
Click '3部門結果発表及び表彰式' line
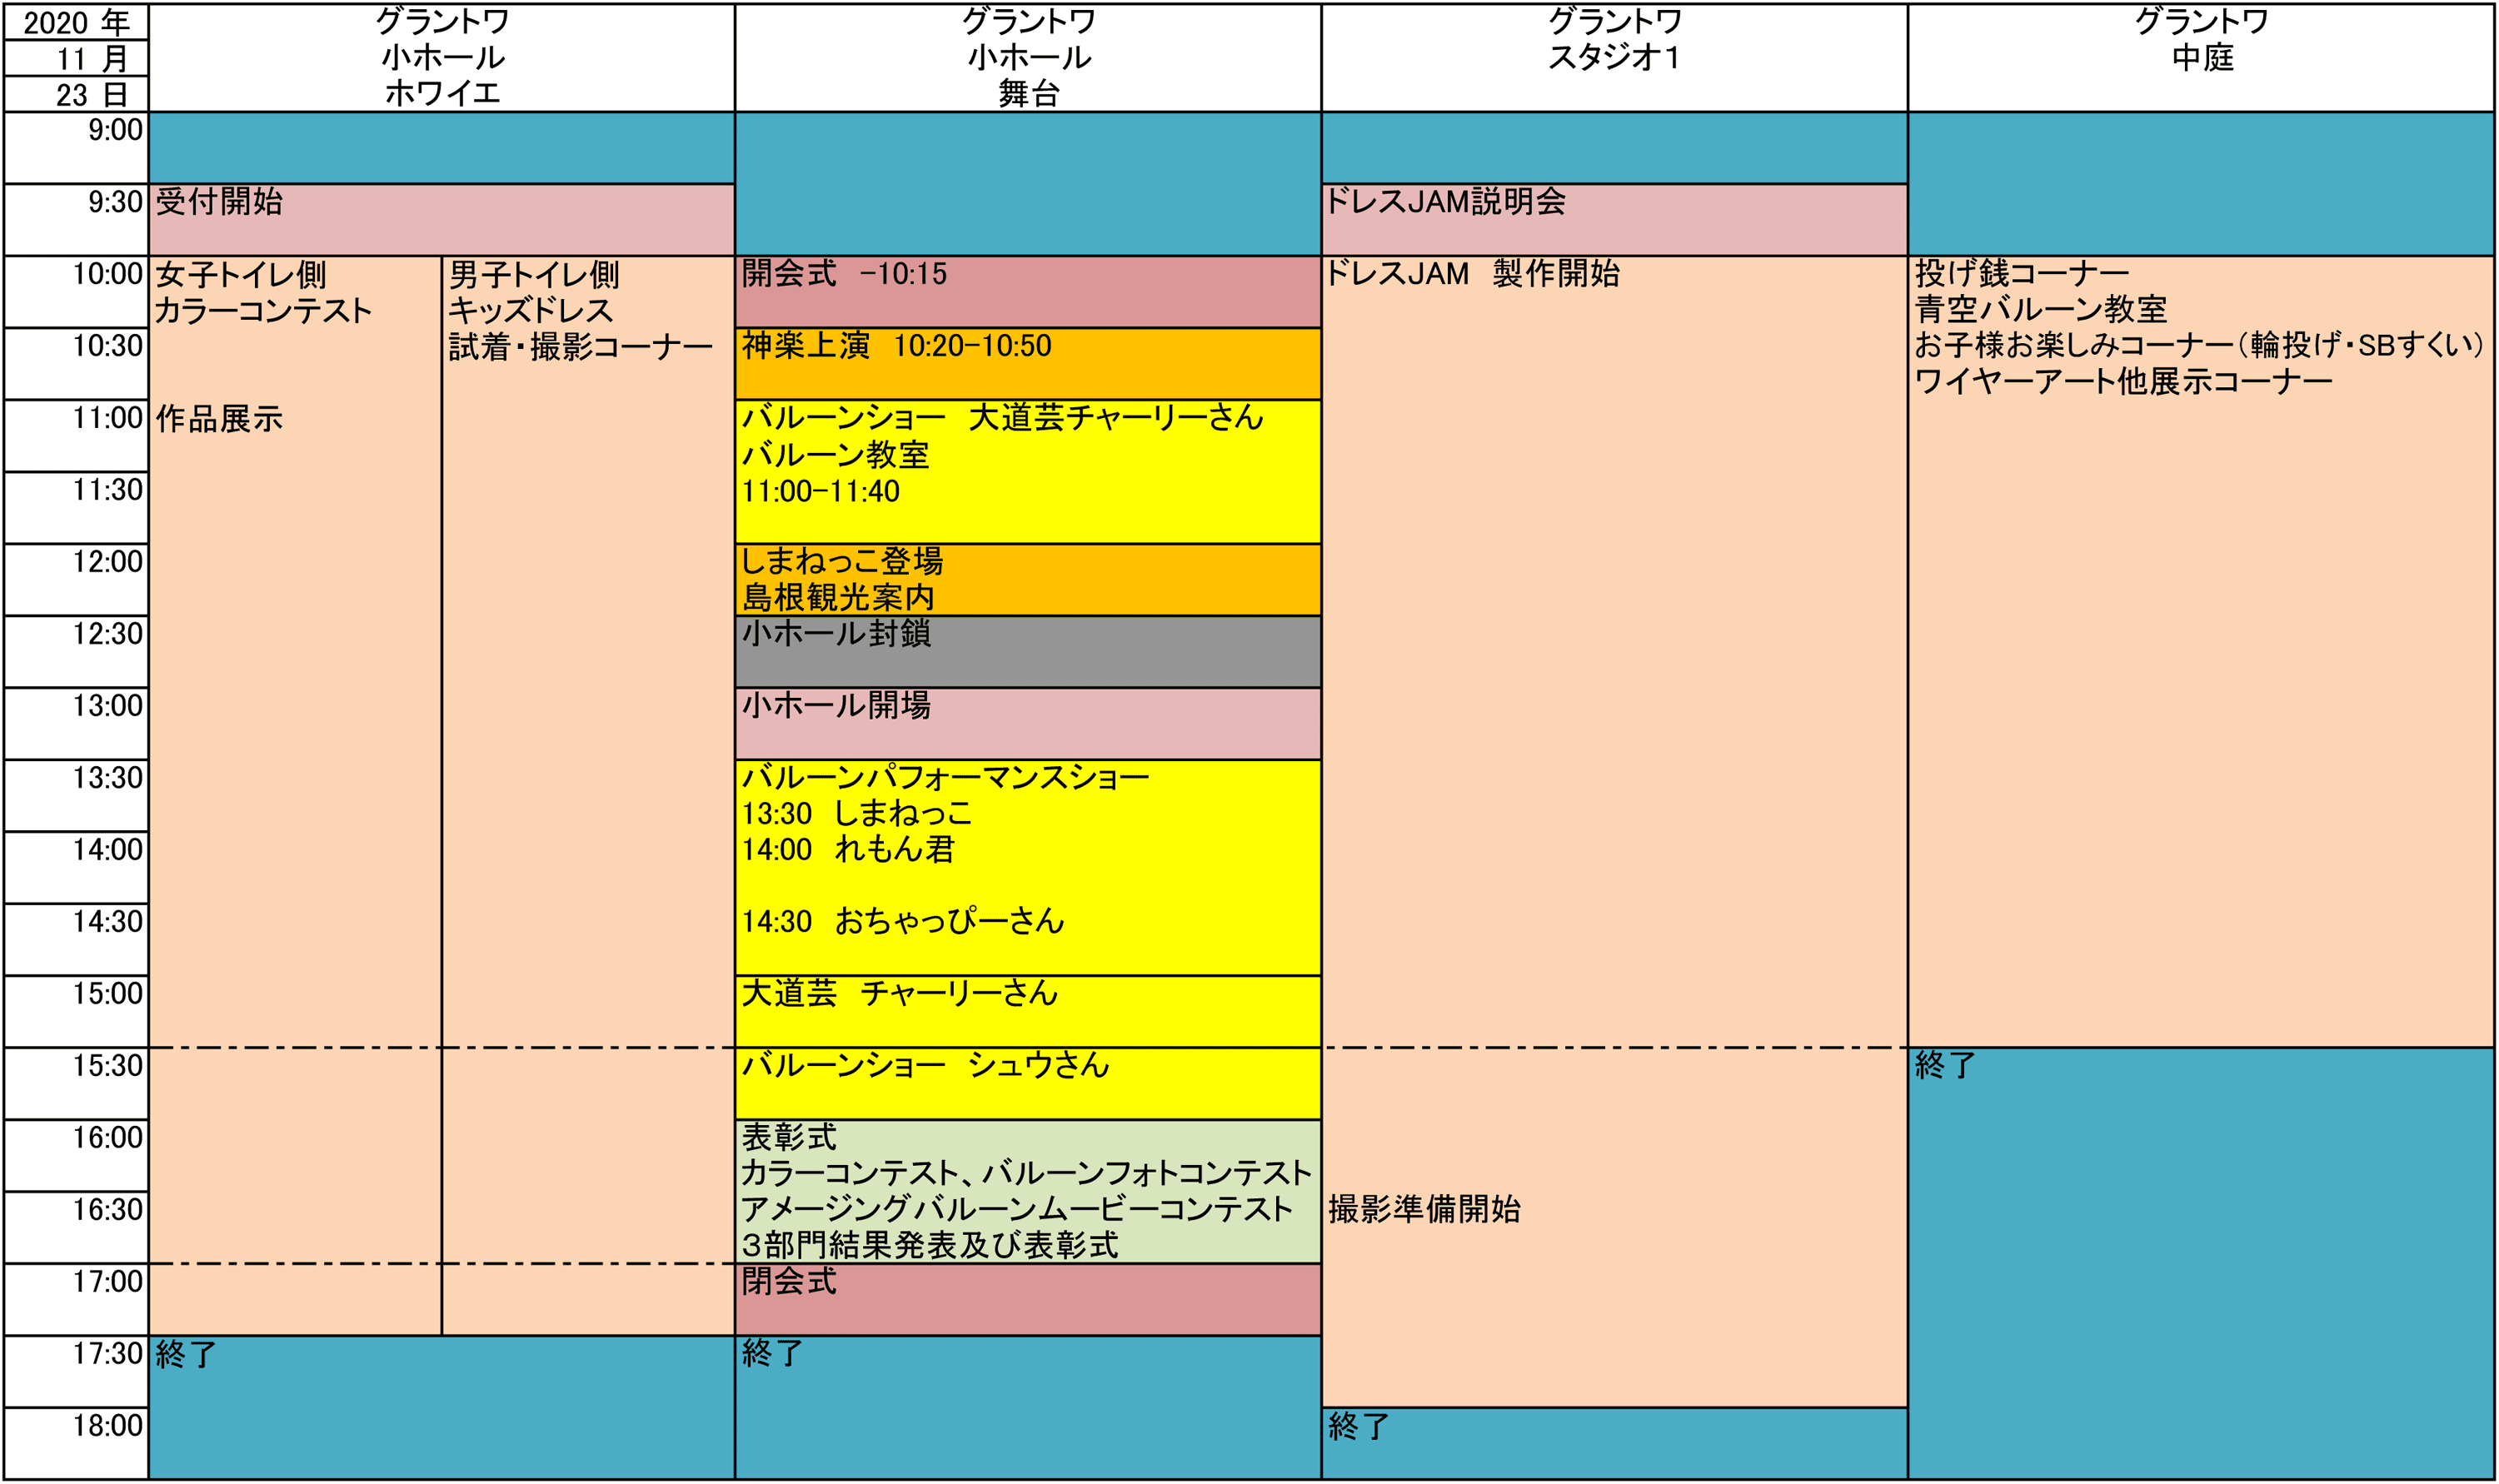[x=930, y=1245]
